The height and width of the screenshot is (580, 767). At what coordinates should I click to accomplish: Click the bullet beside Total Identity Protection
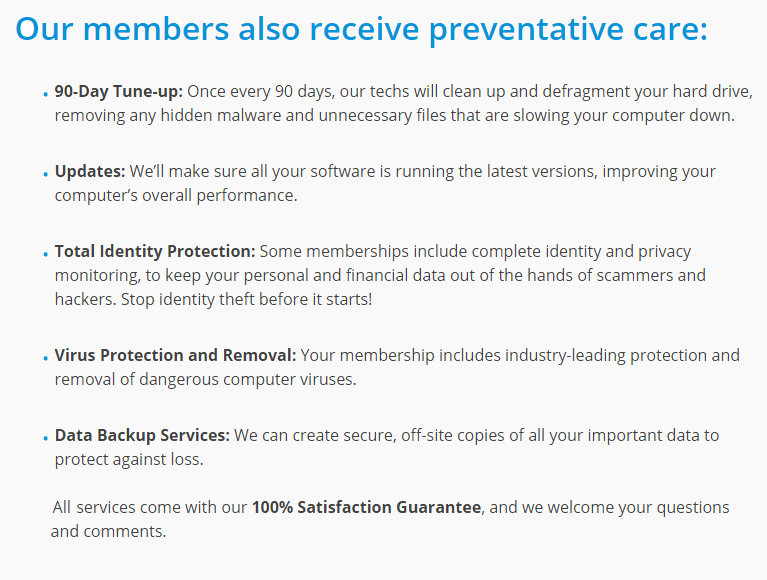[x=45, y=253]
